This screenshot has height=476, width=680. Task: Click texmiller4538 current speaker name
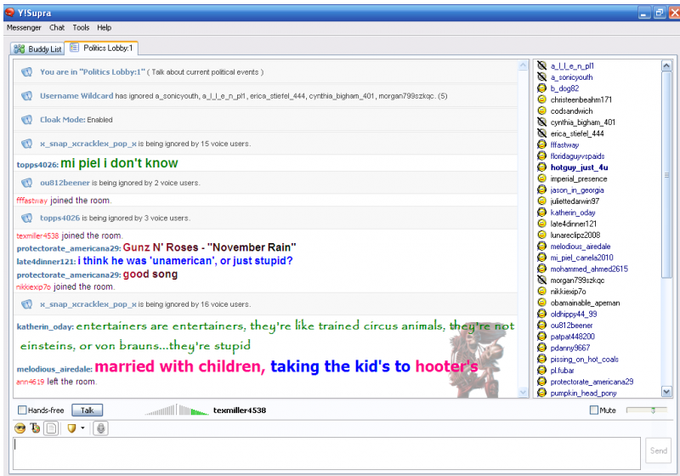239,410
